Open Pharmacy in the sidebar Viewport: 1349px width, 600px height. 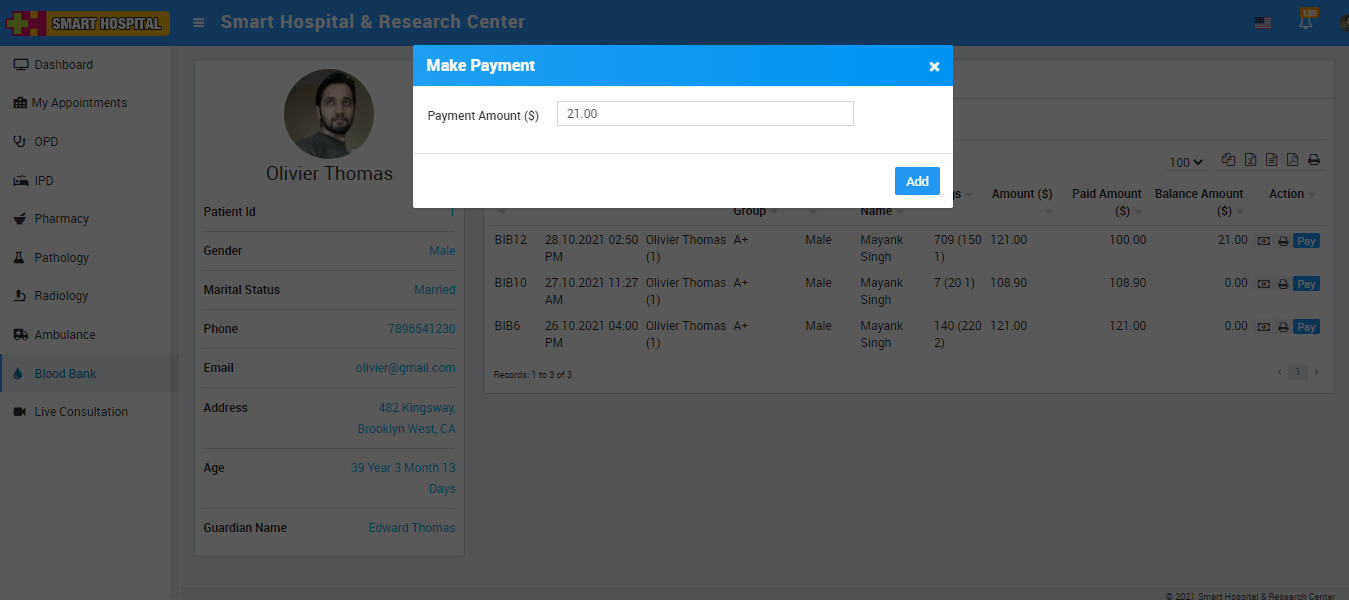61,219
